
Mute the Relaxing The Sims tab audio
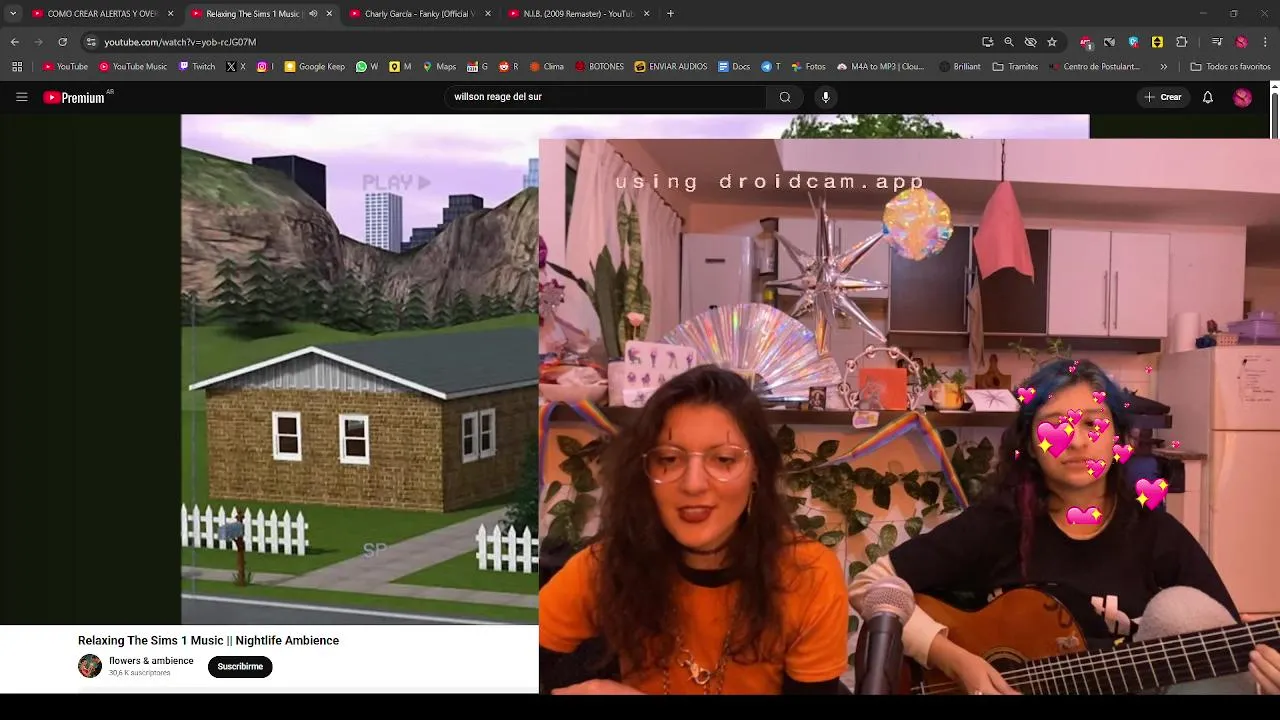(313, 14)
